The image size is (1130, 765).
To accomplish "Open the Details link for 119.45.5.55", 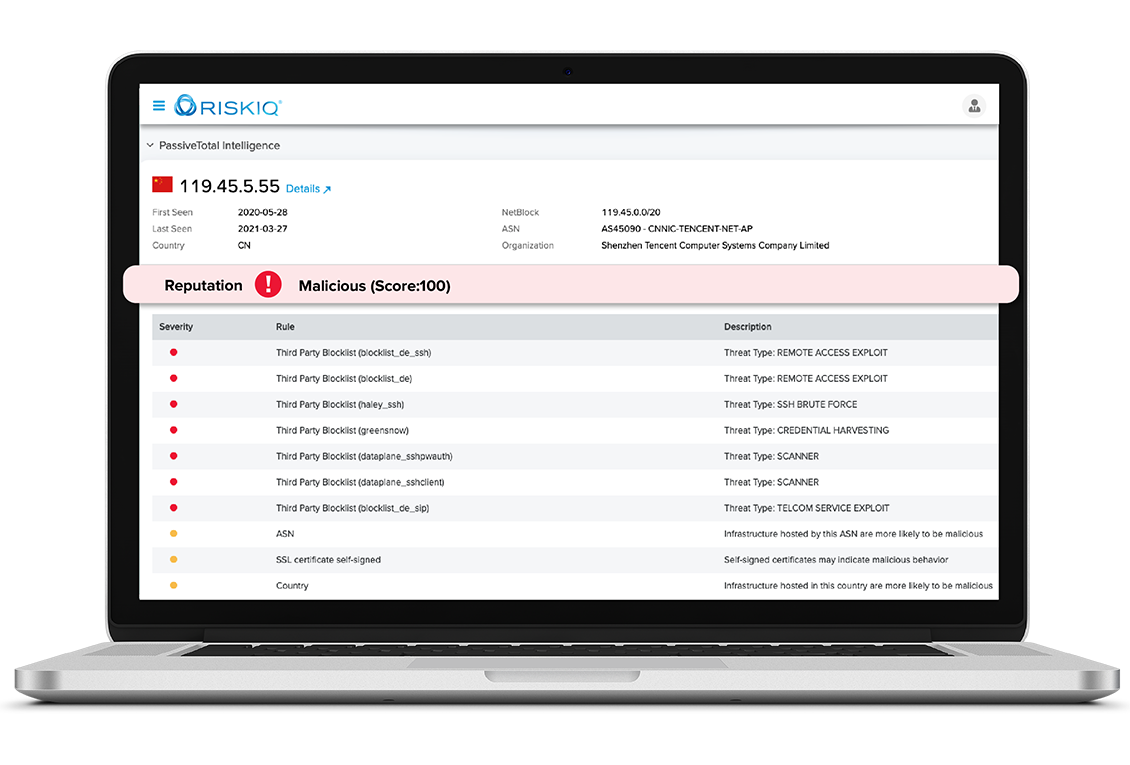I will [308, 189].
